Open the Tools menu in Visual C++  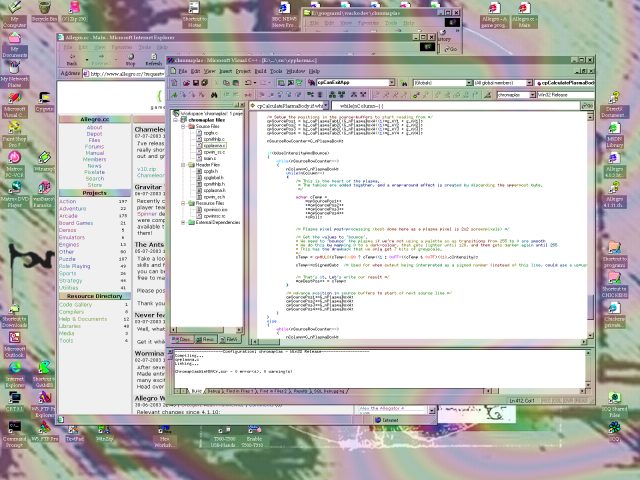(x=276, y=71)
